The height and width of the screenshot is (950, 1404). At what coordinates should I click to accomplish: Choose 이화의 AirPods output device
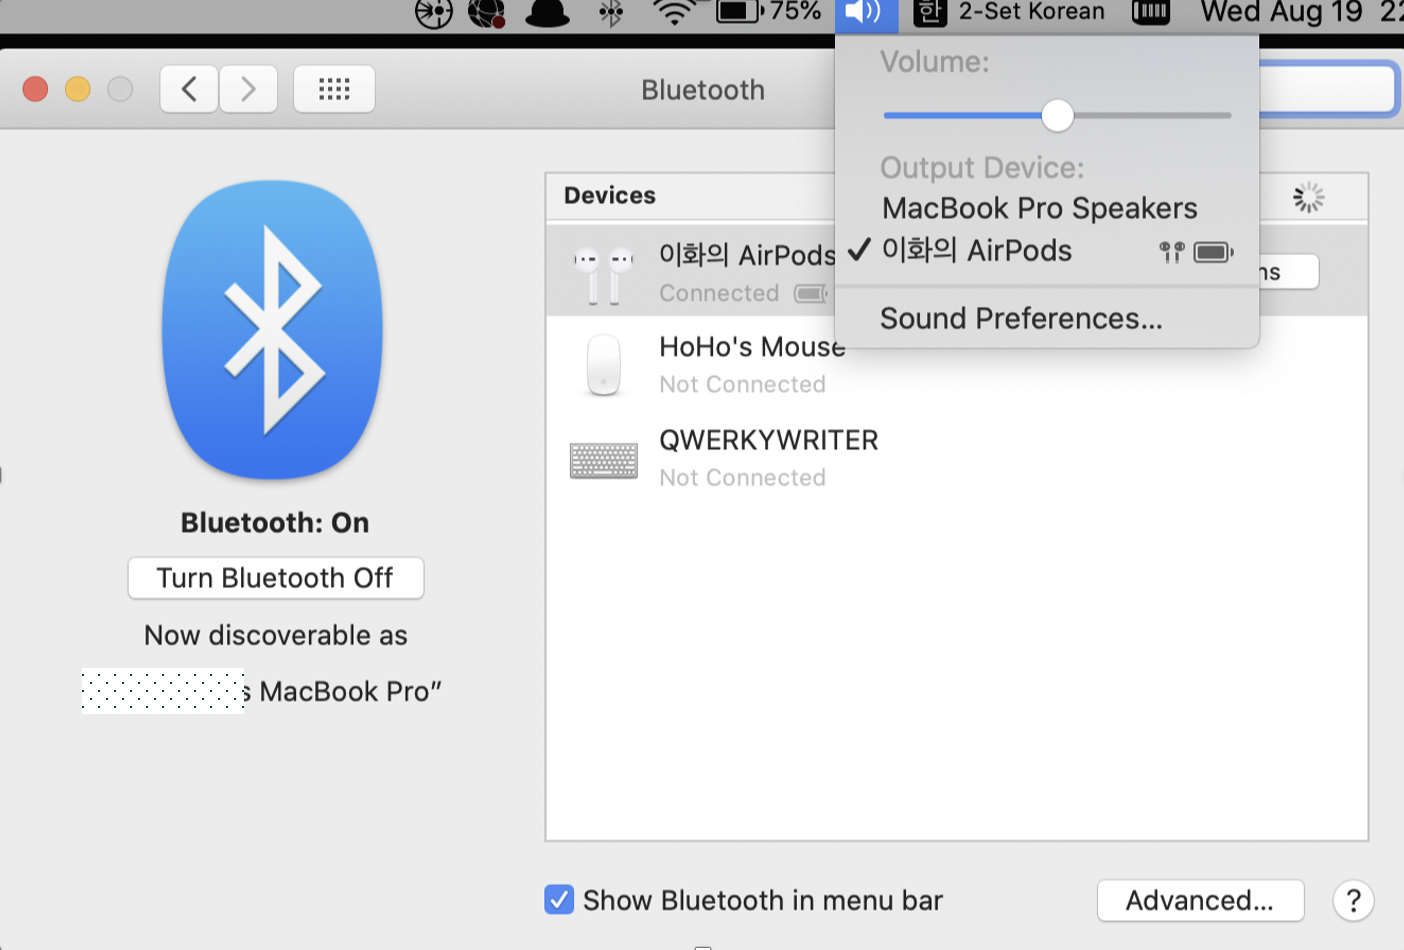(977, 250)
